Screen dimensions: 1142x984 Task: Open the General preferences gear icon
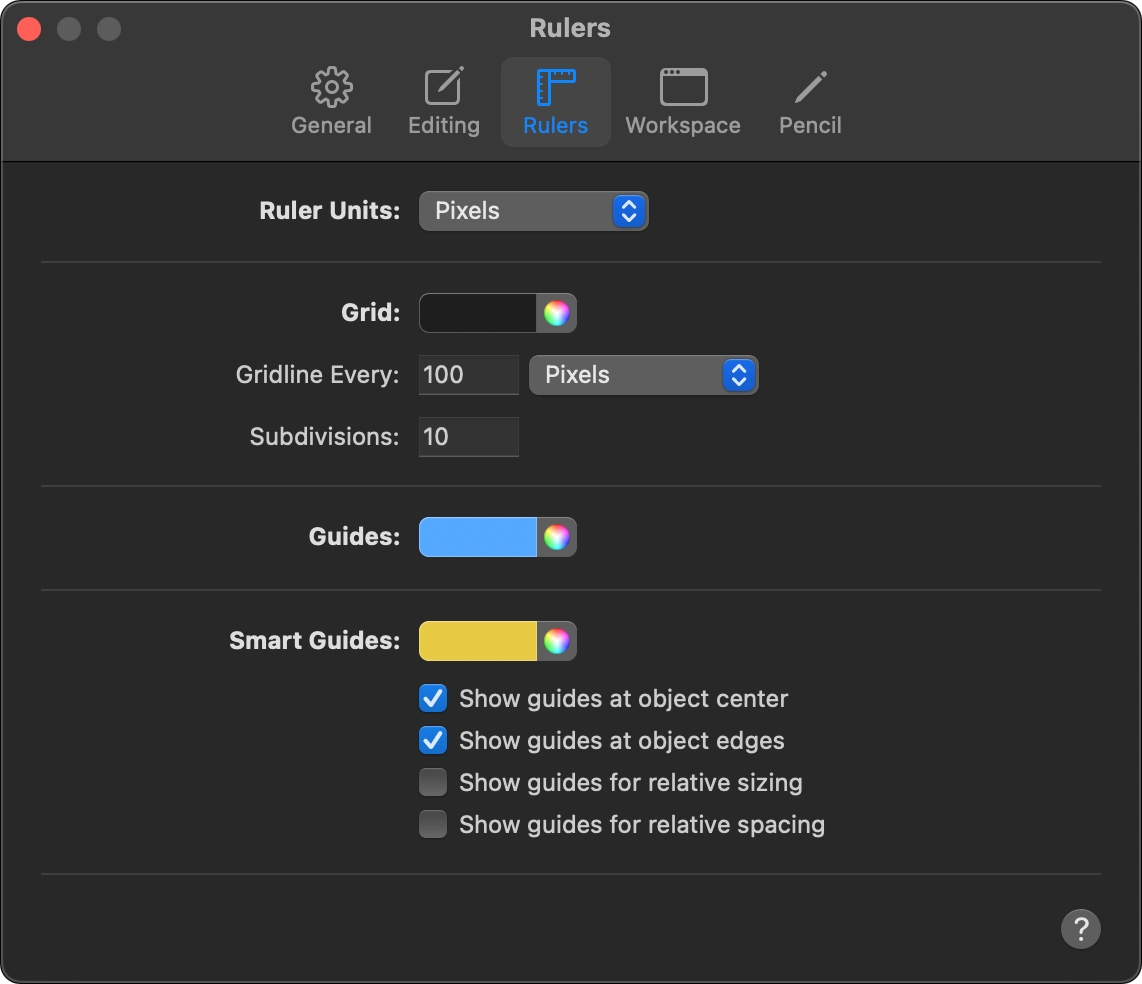click(331, 87)
